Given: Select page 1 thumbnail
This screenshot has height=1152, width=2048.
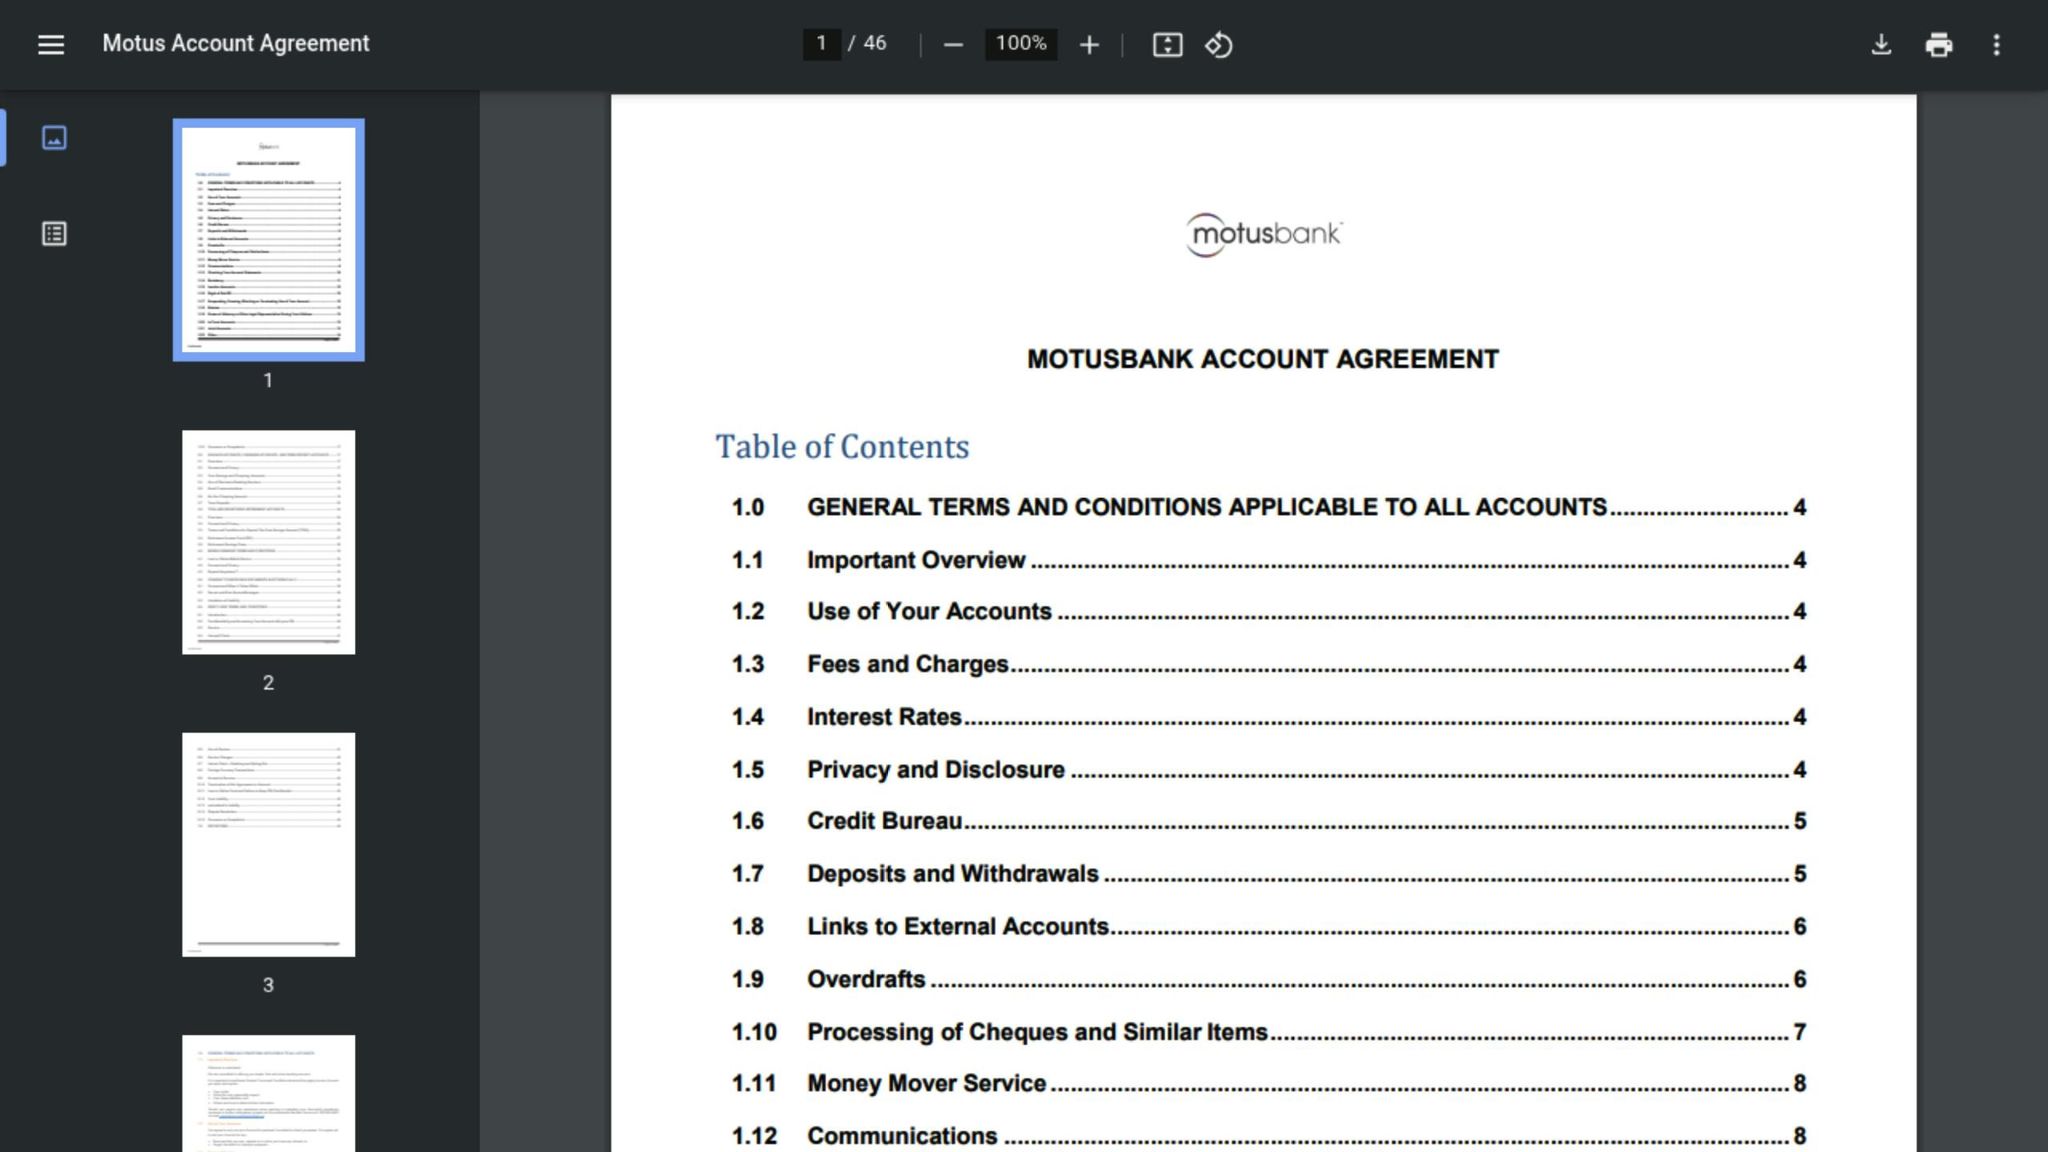Looking at the screenshot, I should (x=268, y=240).
